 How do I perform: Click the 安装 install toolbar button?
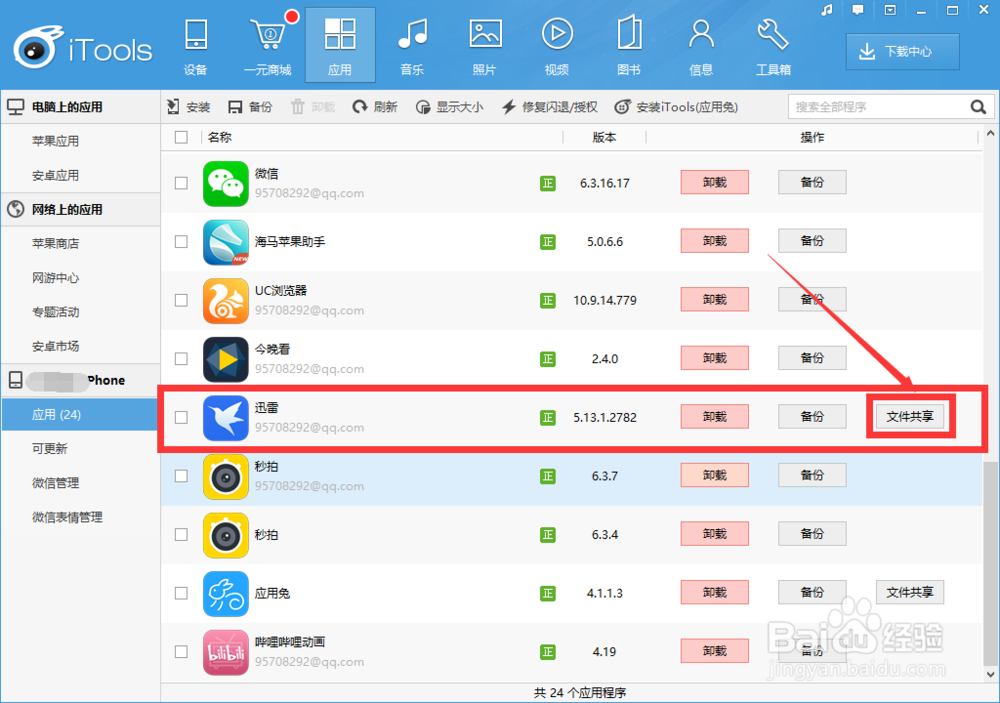189,107
